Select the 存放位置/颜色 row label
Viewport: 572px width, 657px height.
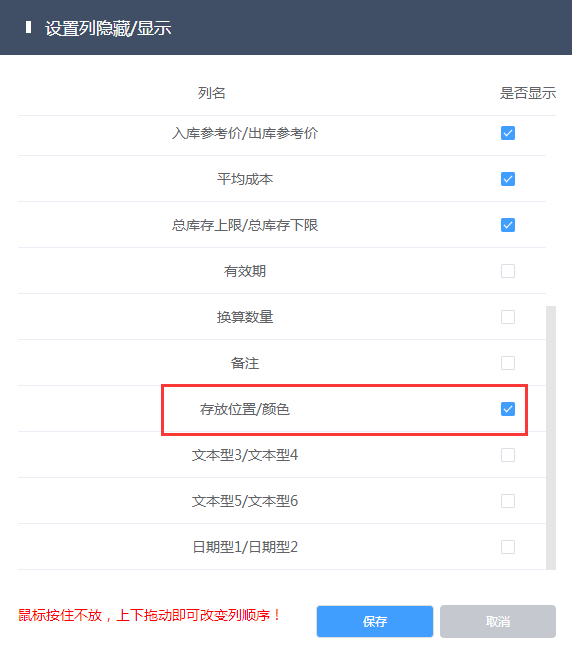tap(245, 409)
